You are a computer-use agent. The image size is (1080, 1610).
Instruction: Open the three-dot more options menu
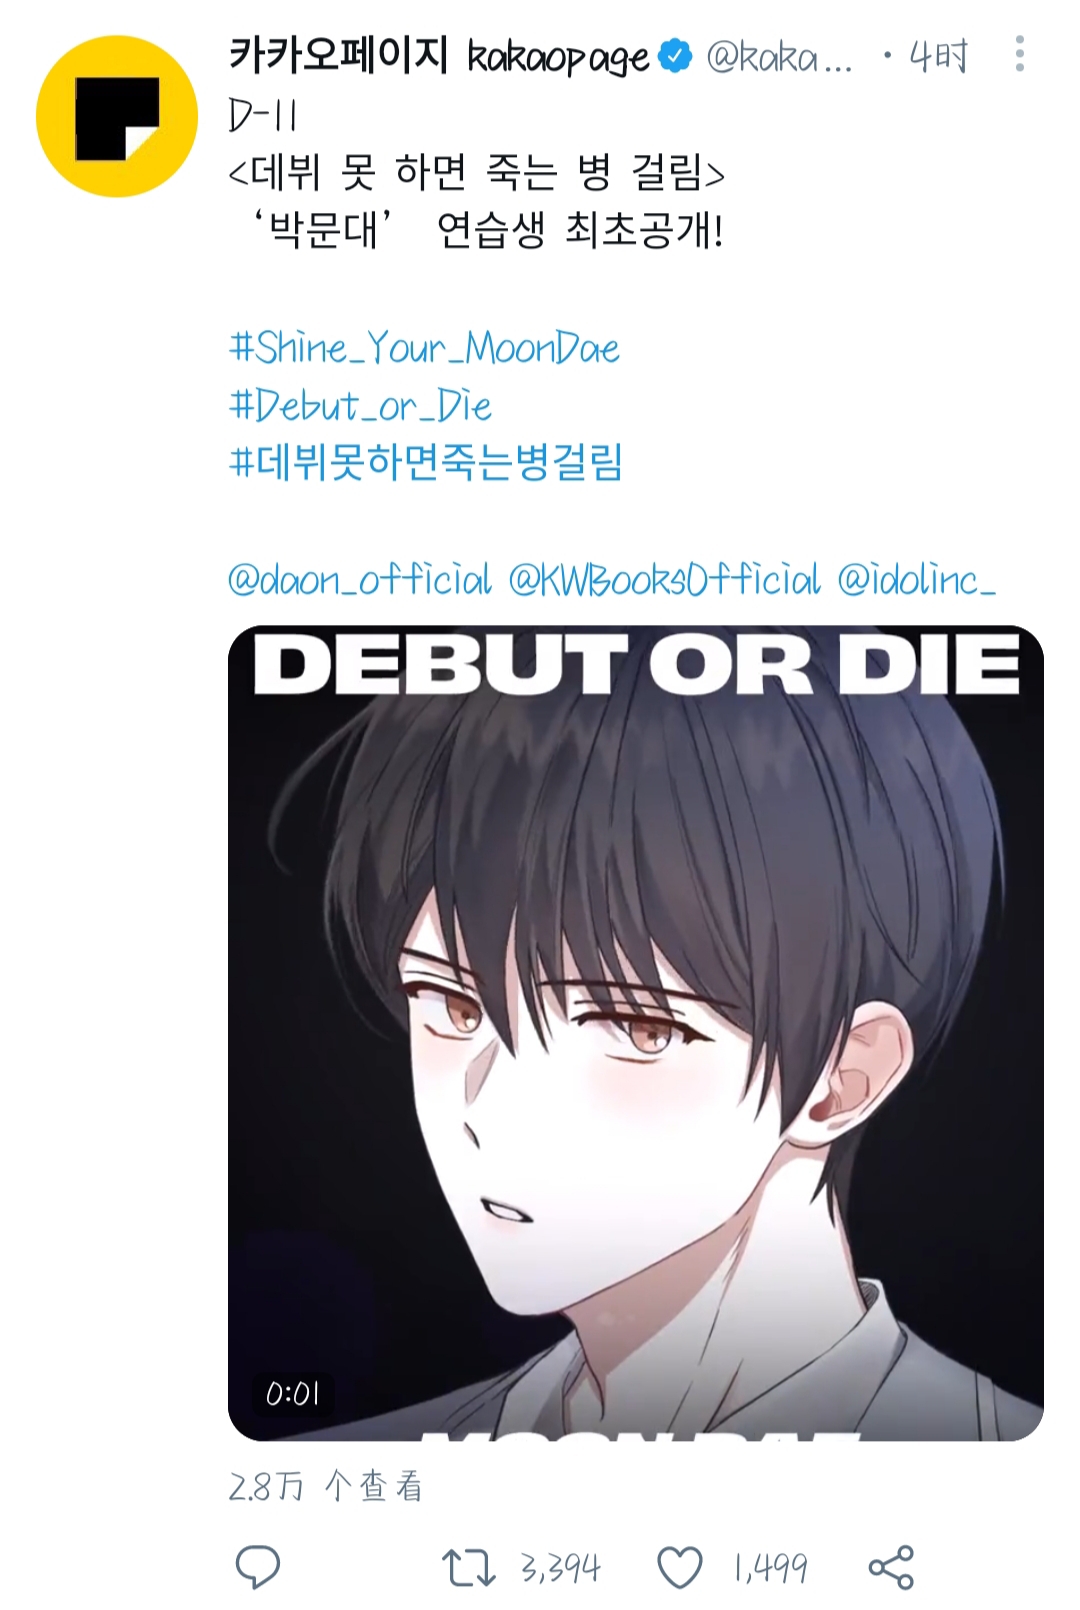coord(1019,54)
